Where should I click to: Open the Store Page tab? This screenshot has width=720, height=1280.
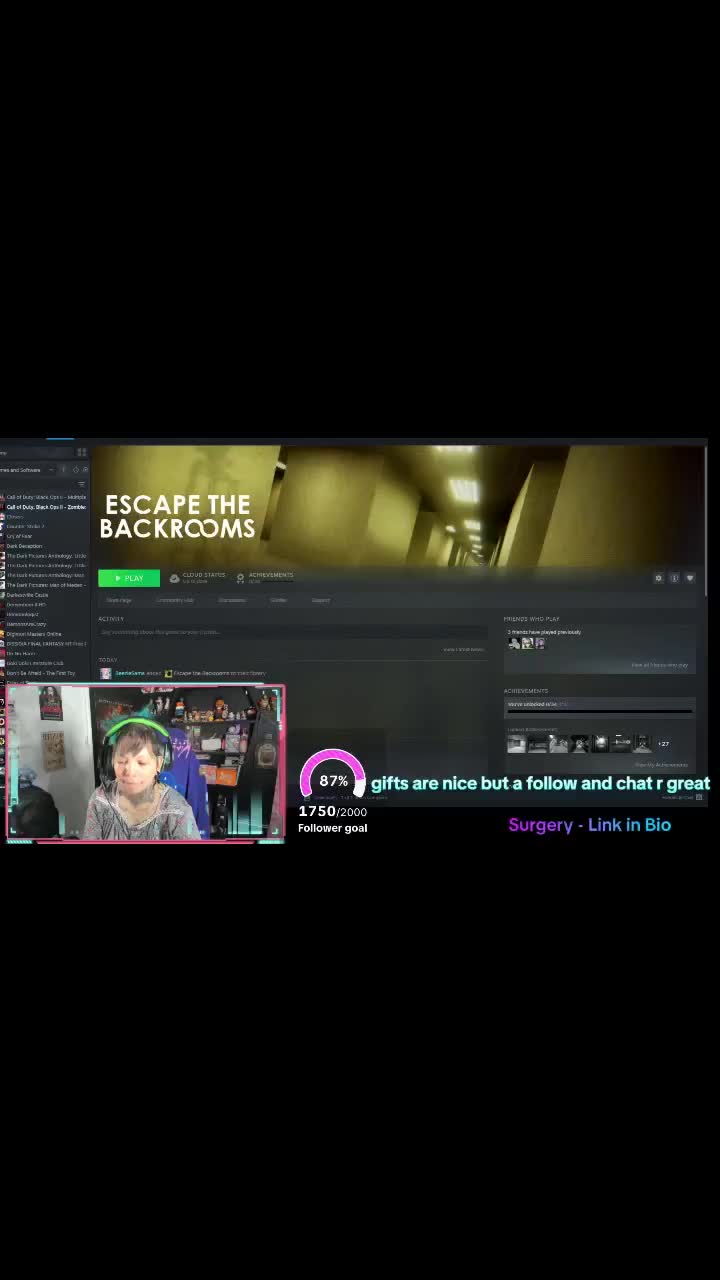click(119, 600)
